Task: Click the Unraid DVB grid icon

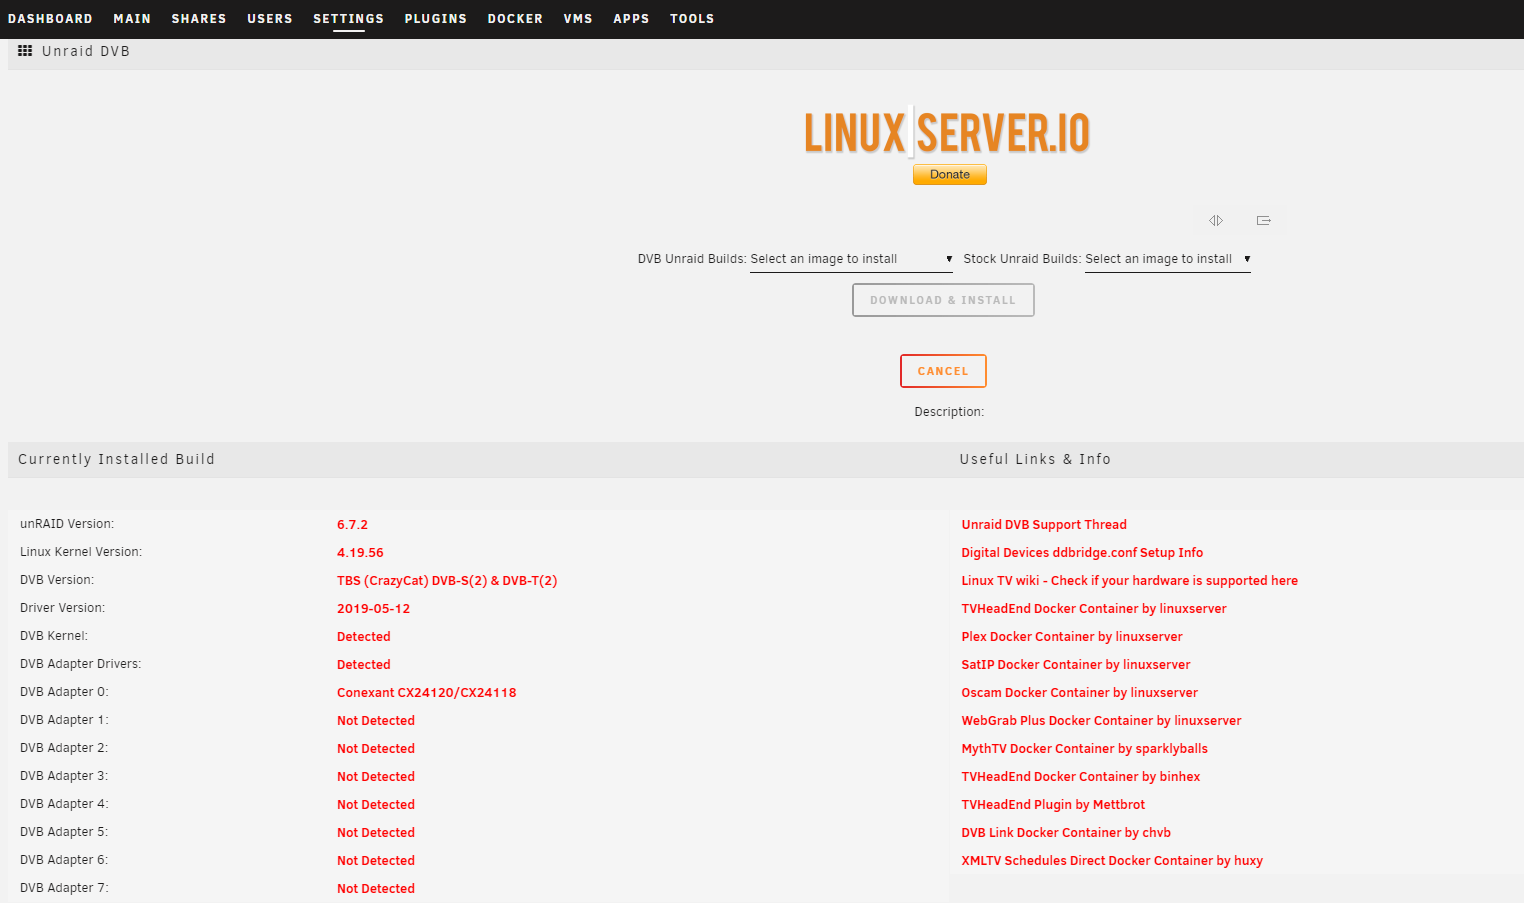Action: tap(25, 51)
